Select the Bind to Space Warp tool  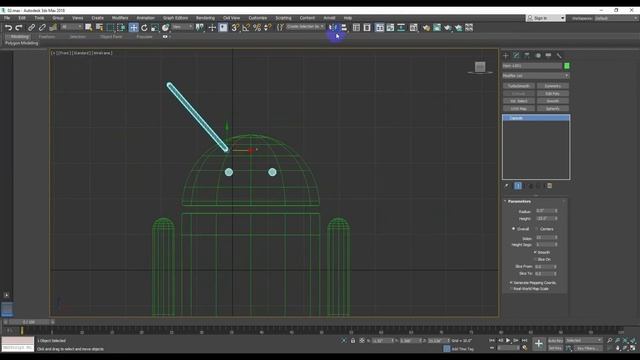(53, 27)
